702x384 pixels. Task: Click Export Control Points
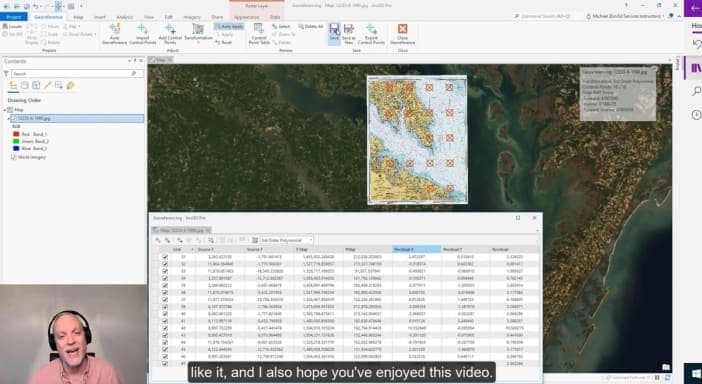coord(371,34)
